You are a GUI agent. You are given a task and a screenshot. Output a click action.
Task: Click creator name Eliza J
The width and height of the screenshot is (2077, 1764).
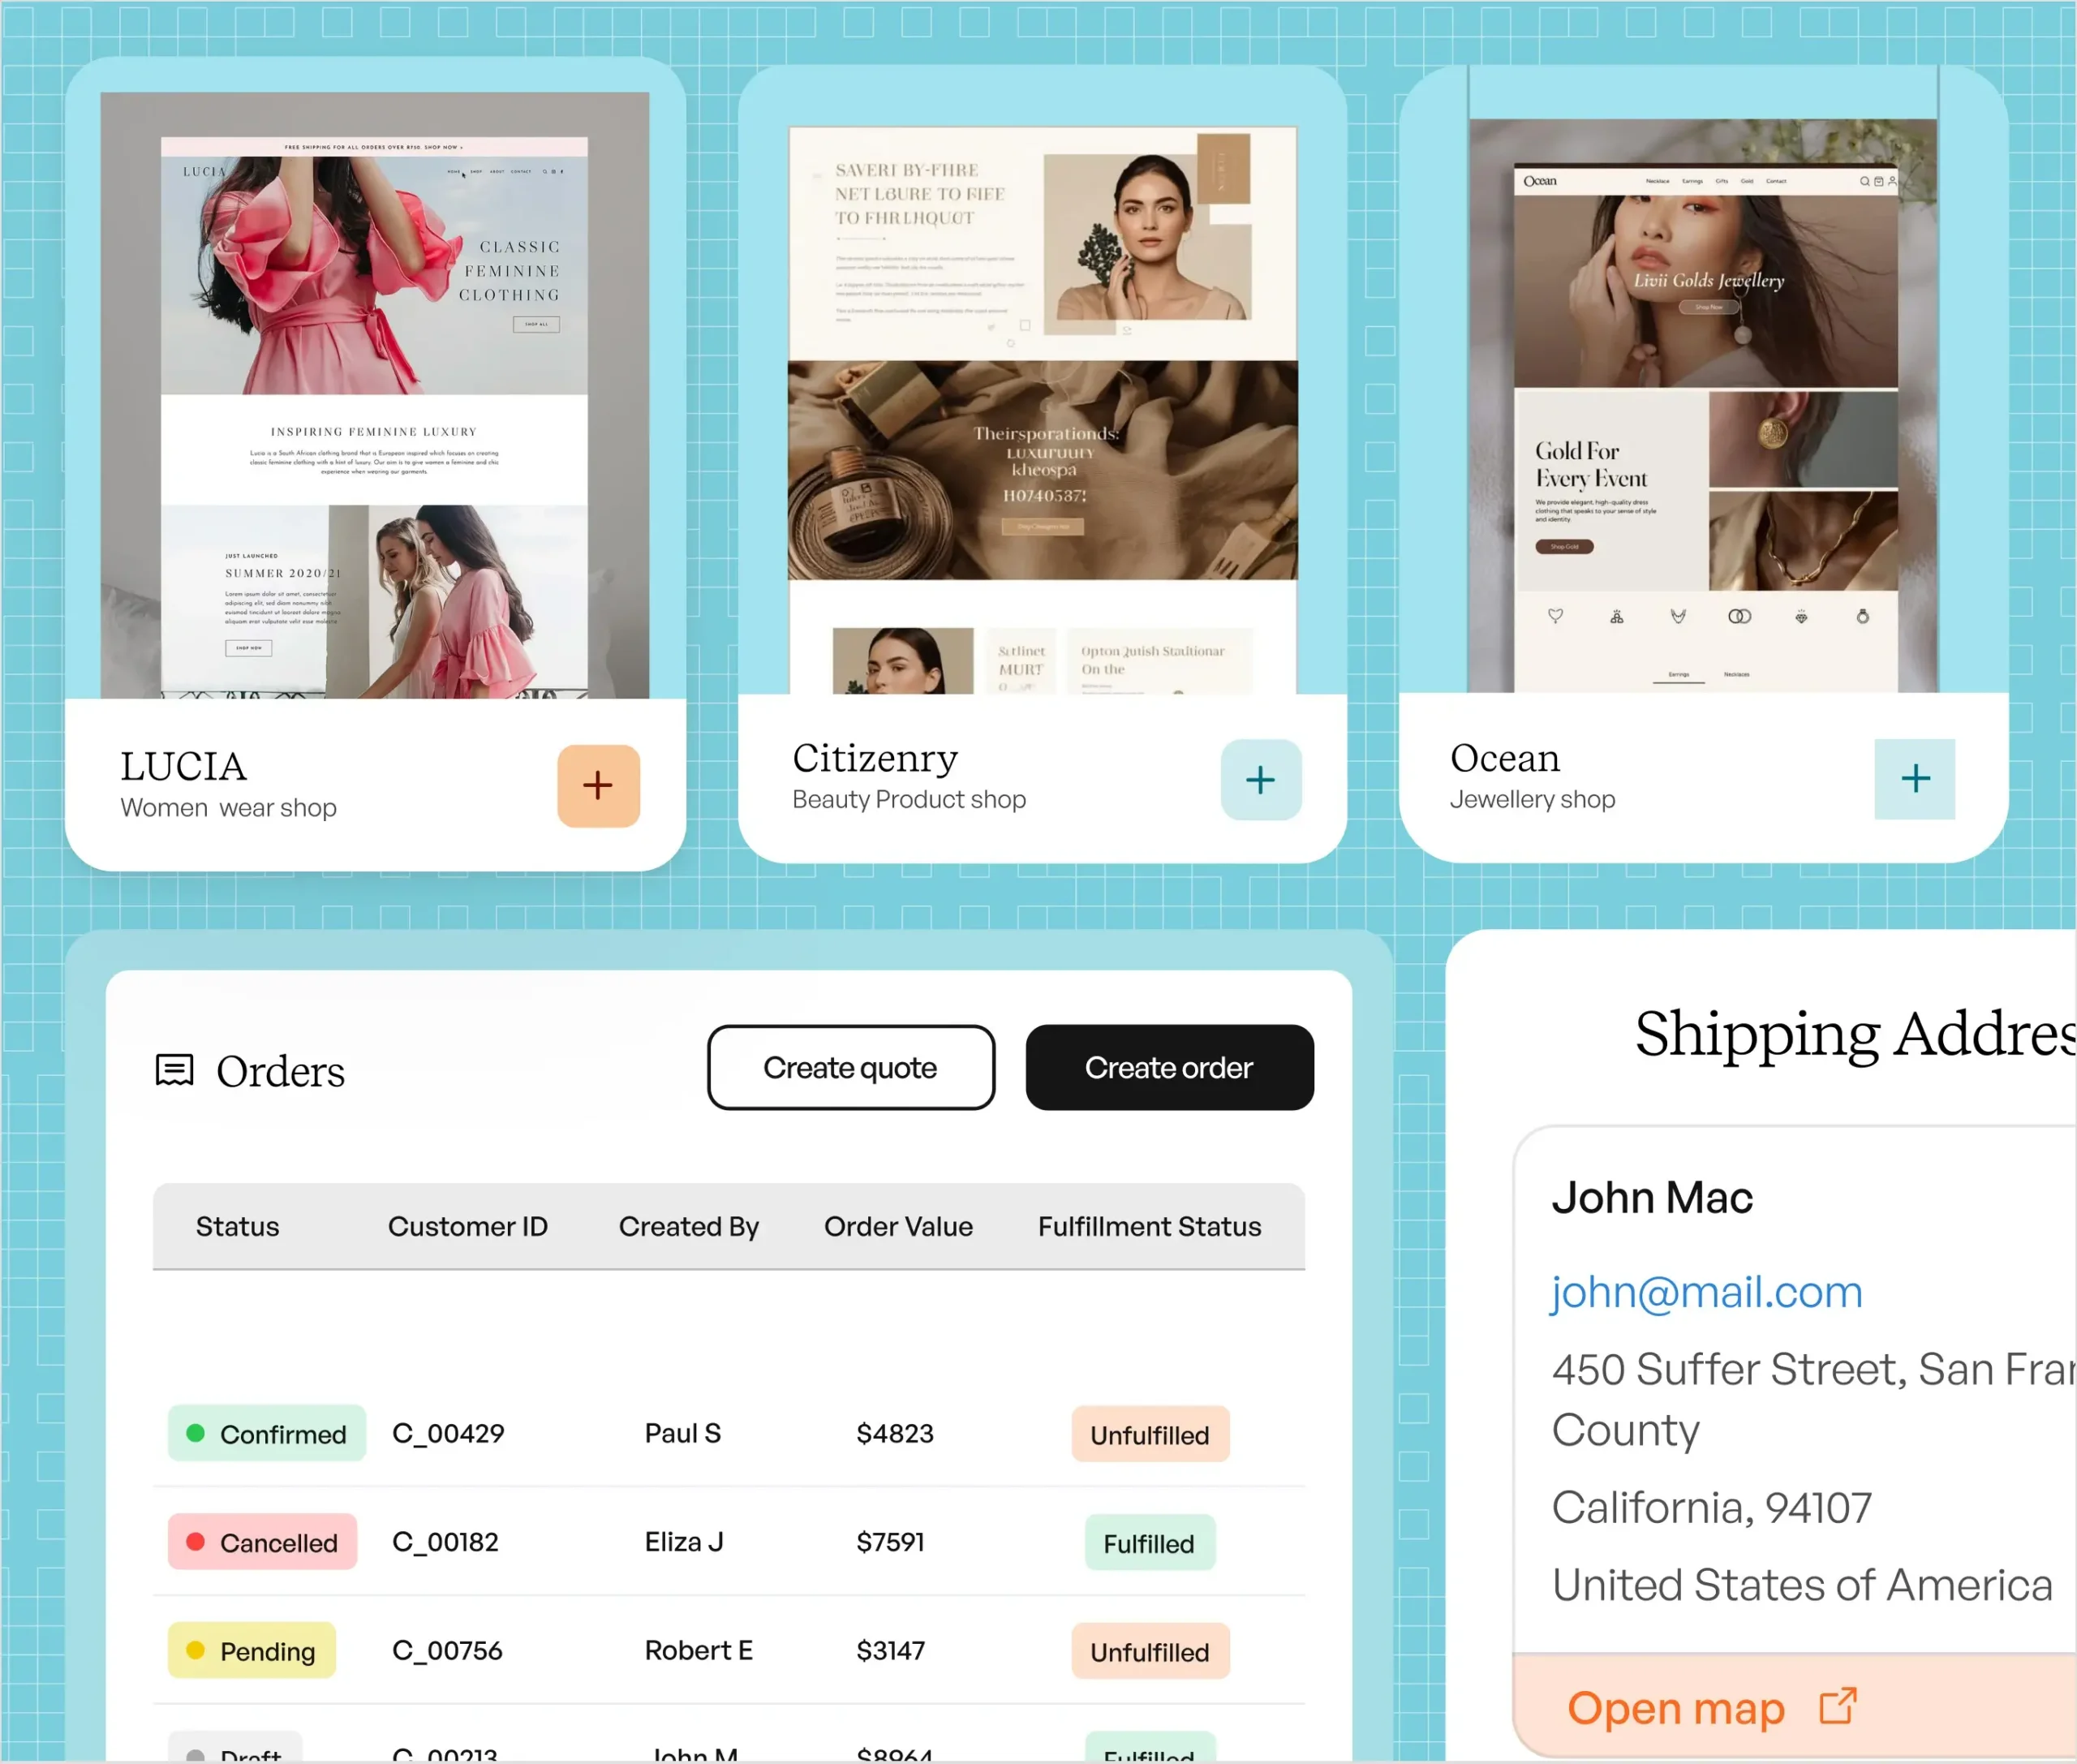point(684,1542)
